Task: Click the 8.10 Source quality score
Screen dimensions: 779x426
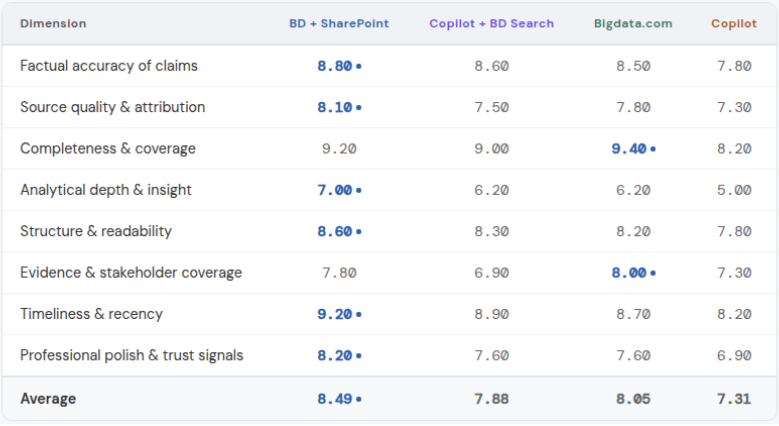Action: coord(335,107)
